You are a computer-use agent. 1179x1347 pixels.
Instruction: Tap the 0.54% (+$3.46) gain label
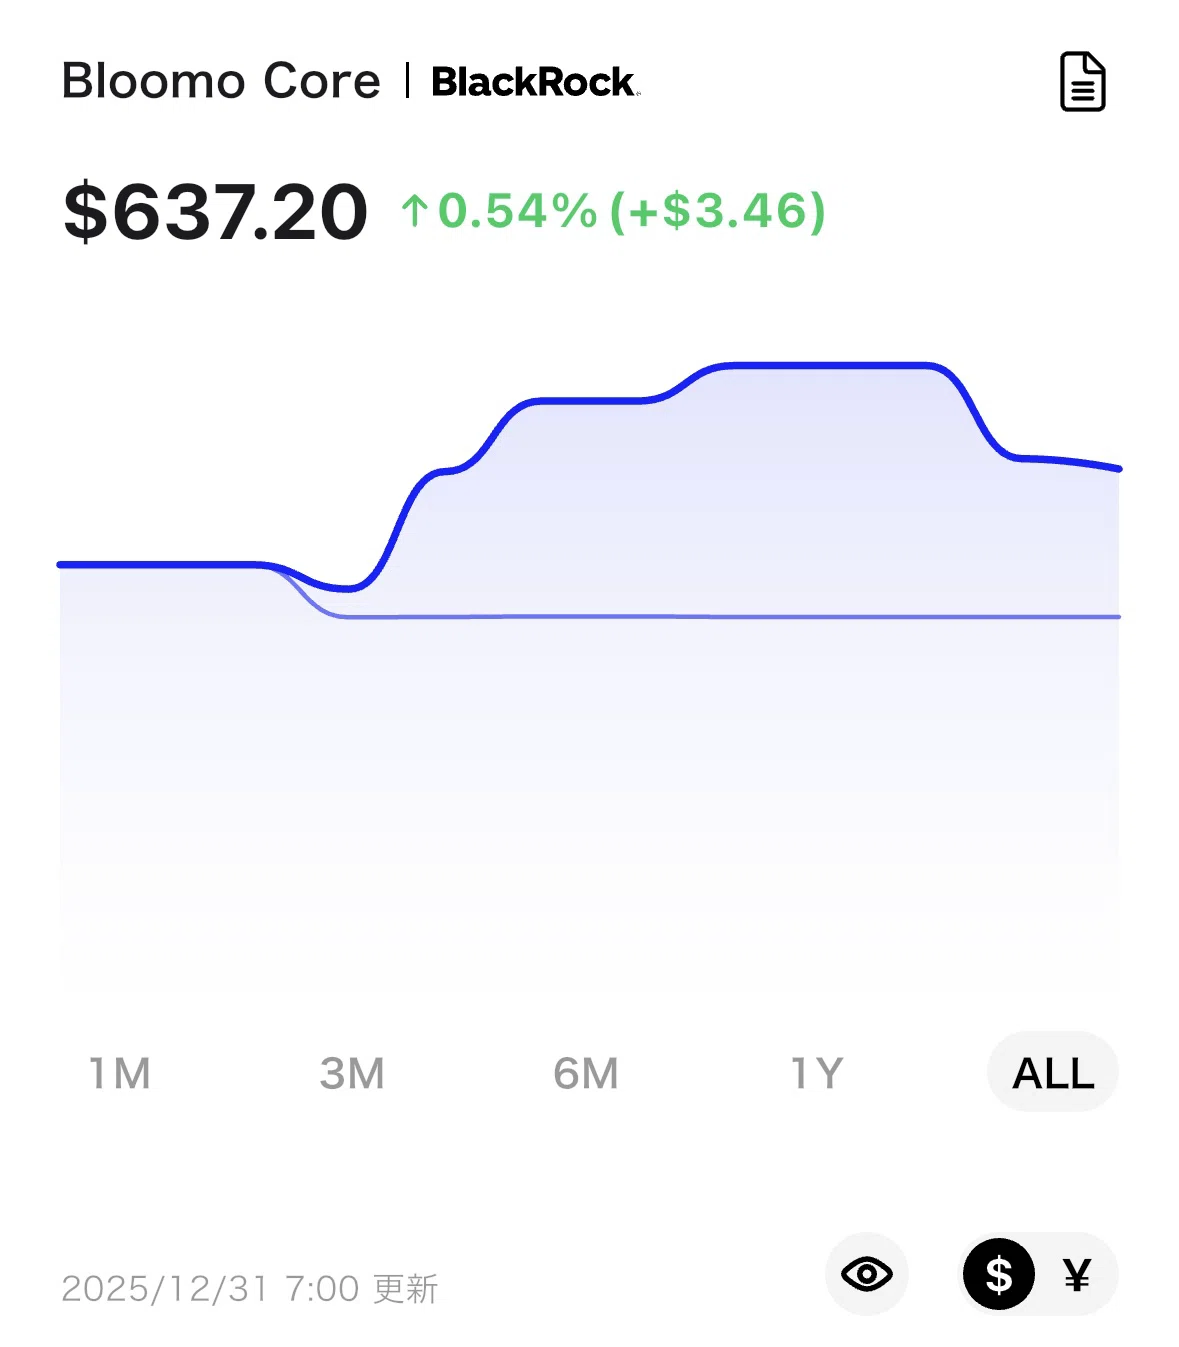tap(632, 211)
